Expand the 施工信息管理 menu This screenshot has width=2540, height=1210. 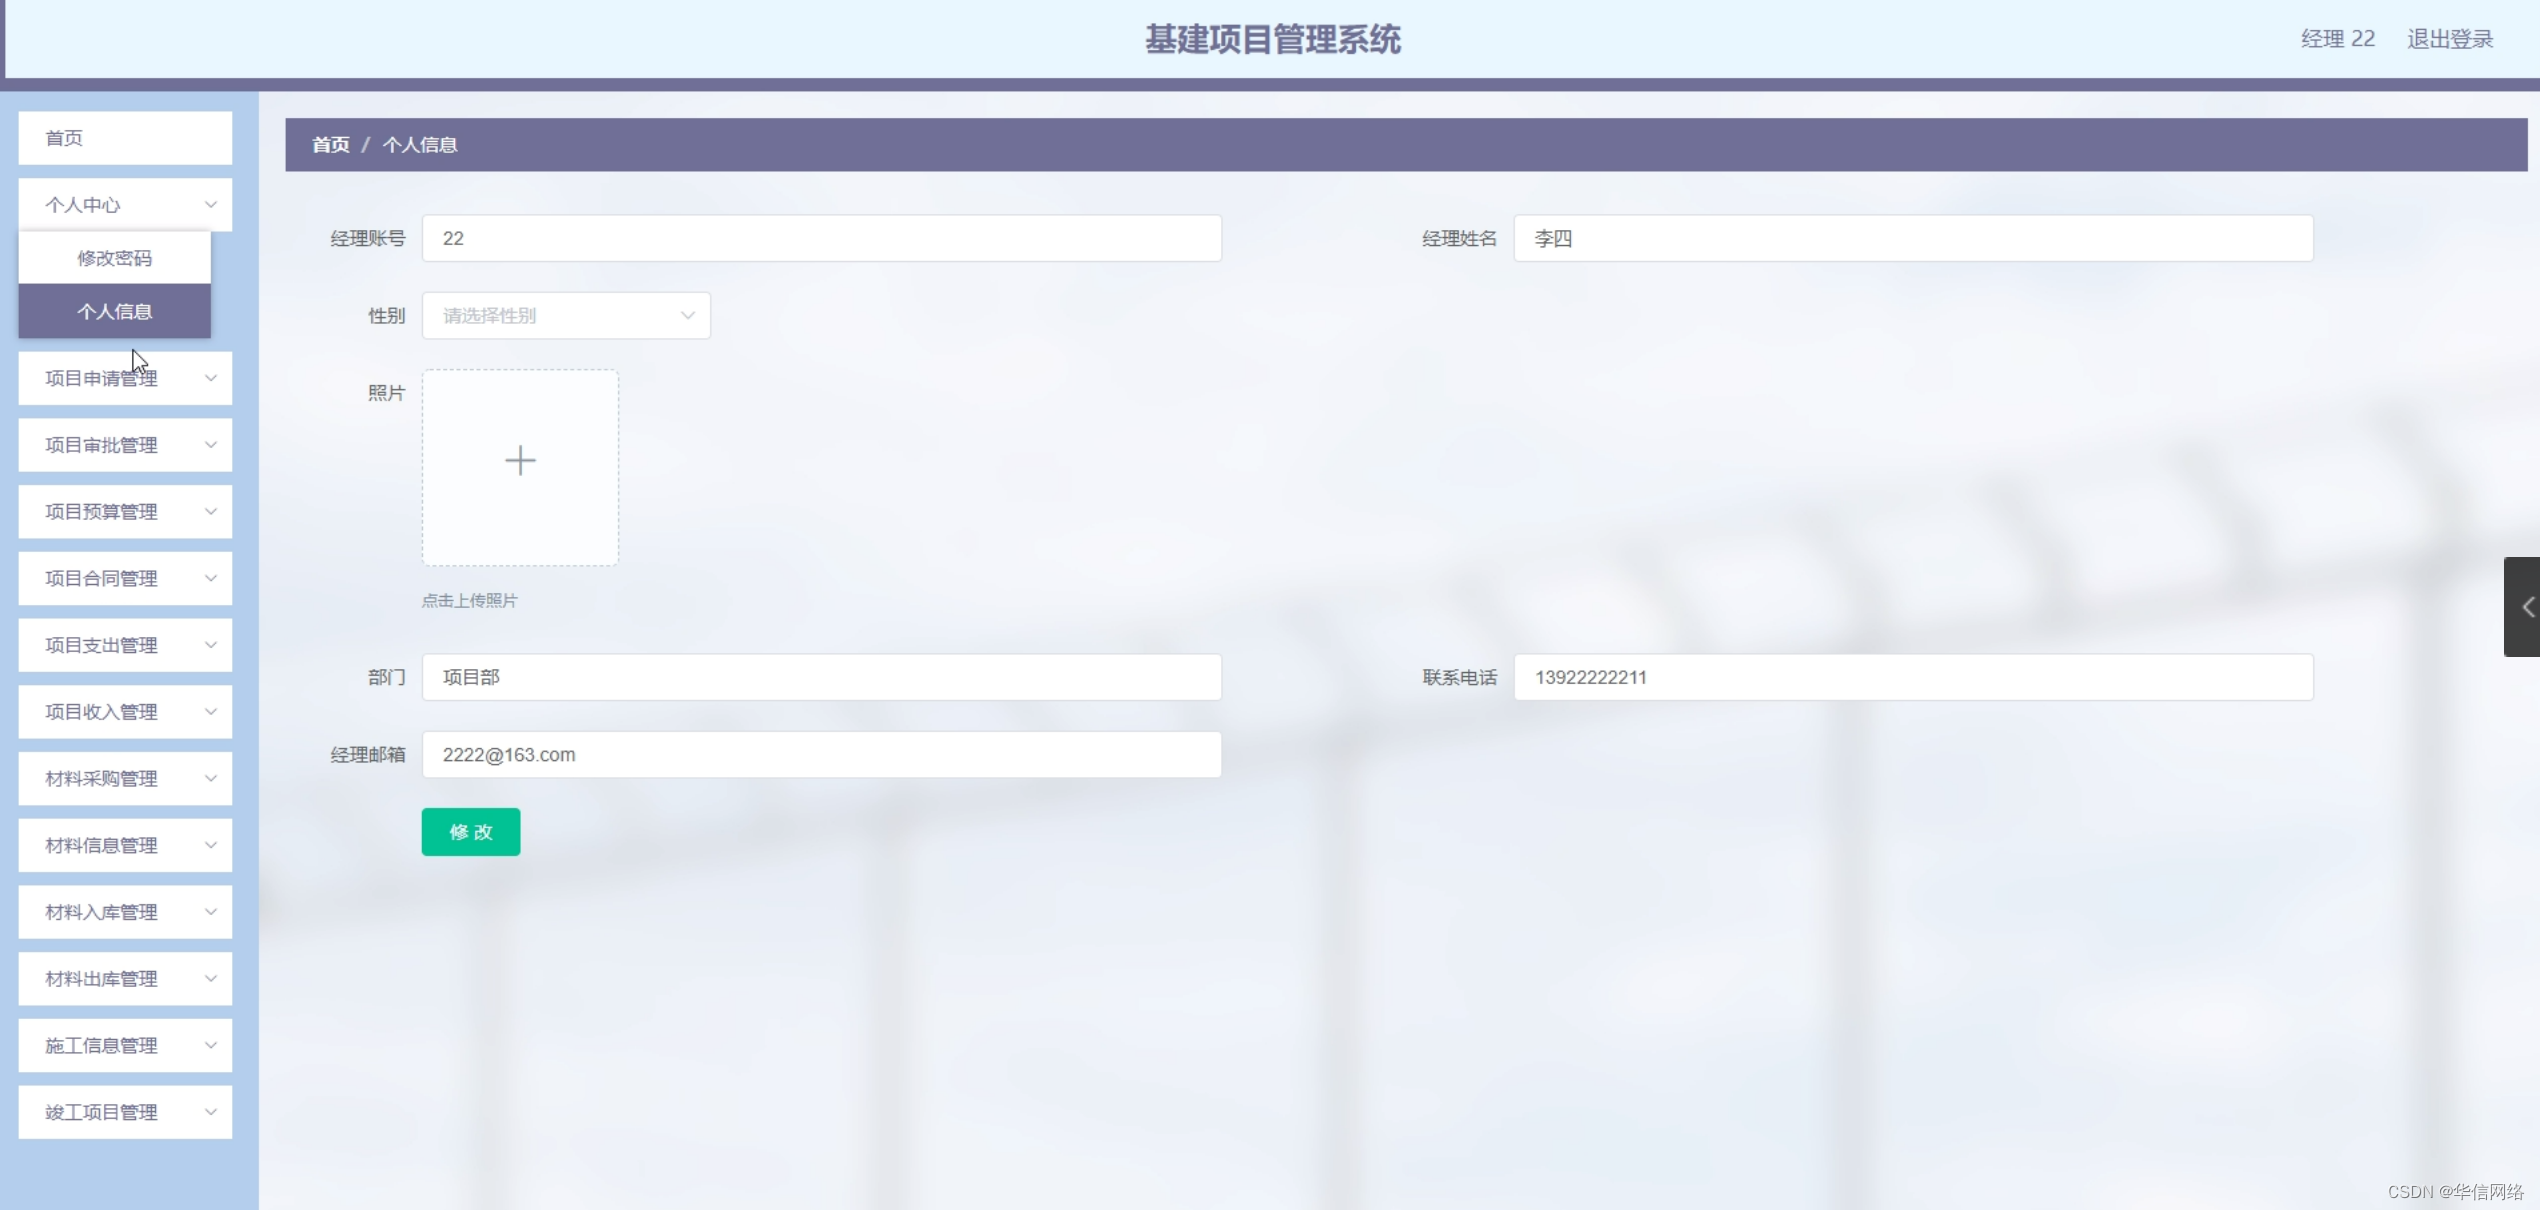click(x=124, y=1045)
